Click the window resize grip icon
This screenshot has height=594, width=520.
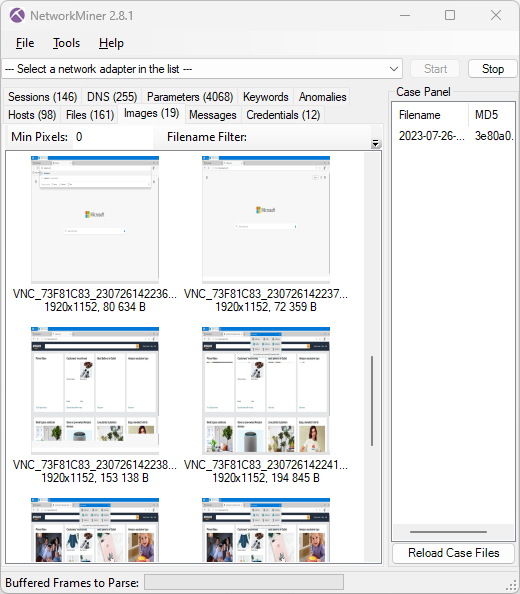coord(511,585)
